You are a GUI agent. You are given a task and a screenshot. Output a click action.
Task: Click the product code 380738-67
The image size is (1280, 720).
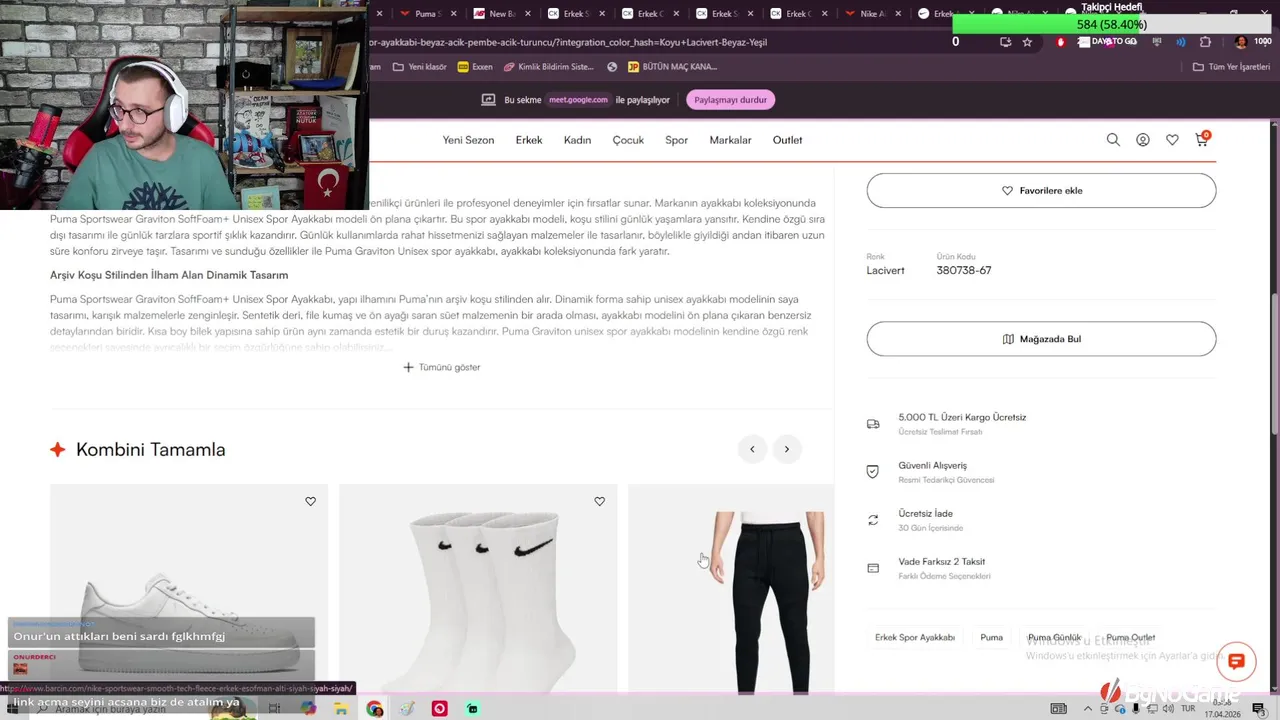pyautogui.click(x=964, y=270)
